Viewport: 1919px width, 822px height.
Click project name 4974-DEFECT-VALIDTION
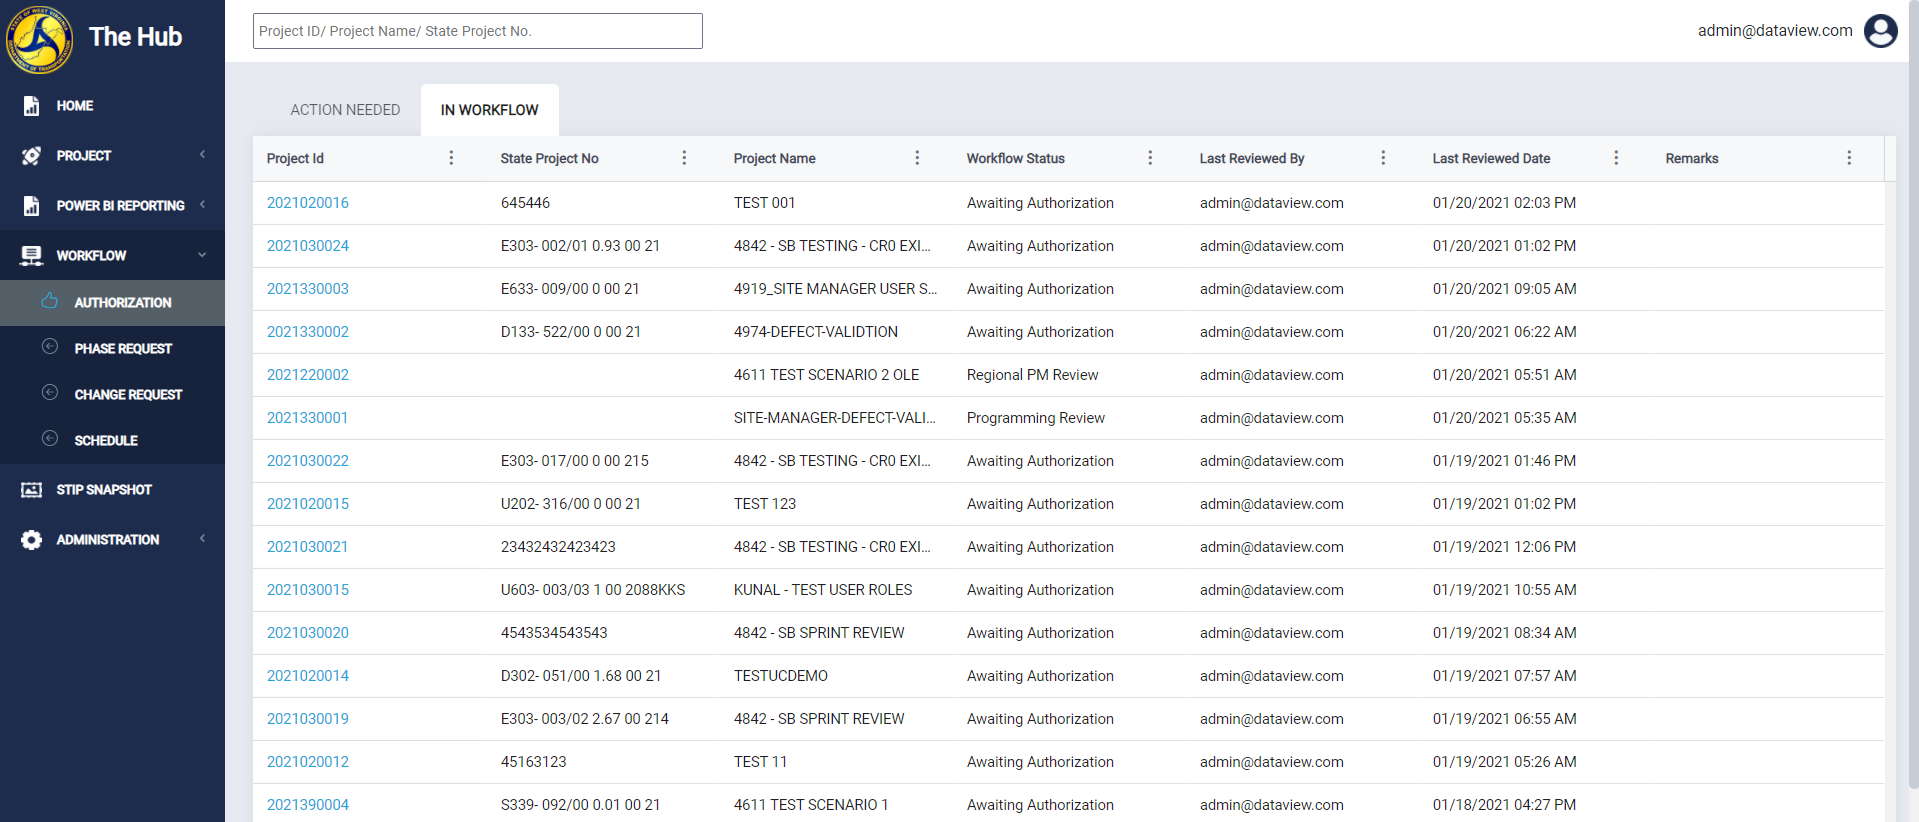click(x=816, y=332)
